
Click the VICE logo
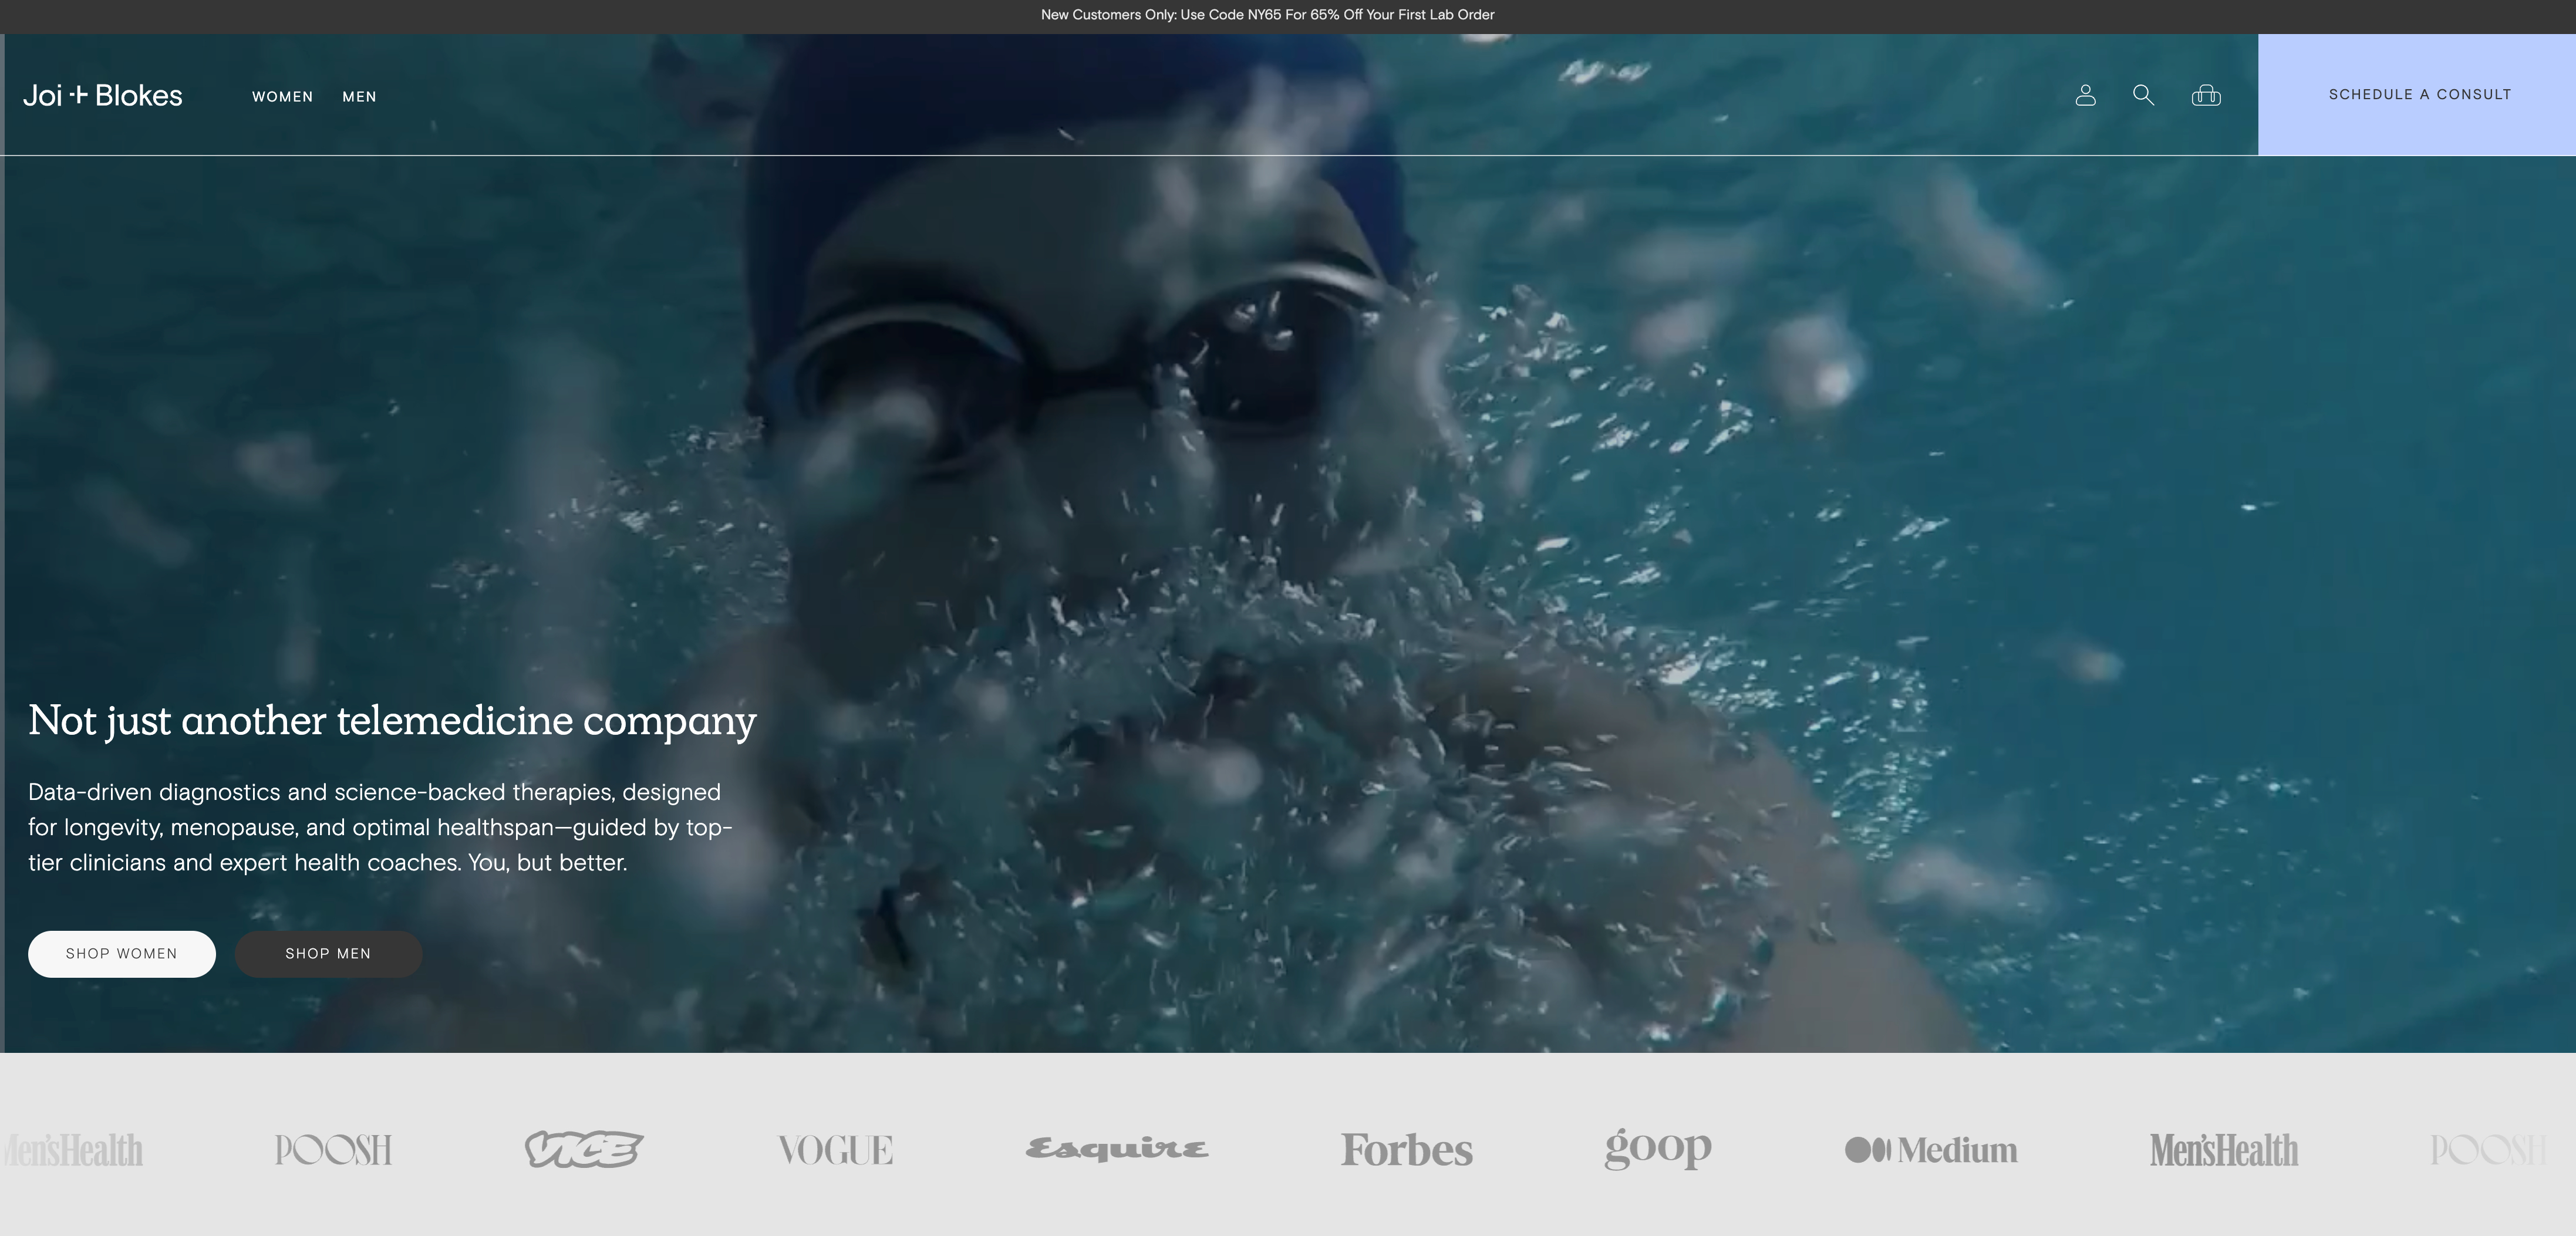(x=584, y=1149)
